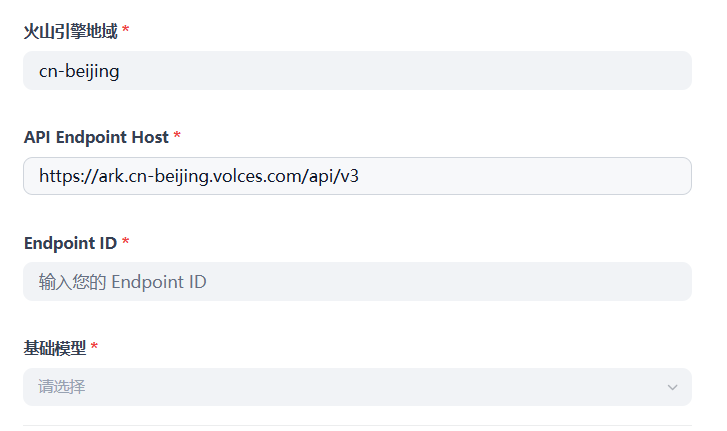727x431 pixels.
Task: Click red asterisk beside 火山引擎地域
Action: pyautogui.click(x=126, y=31)
